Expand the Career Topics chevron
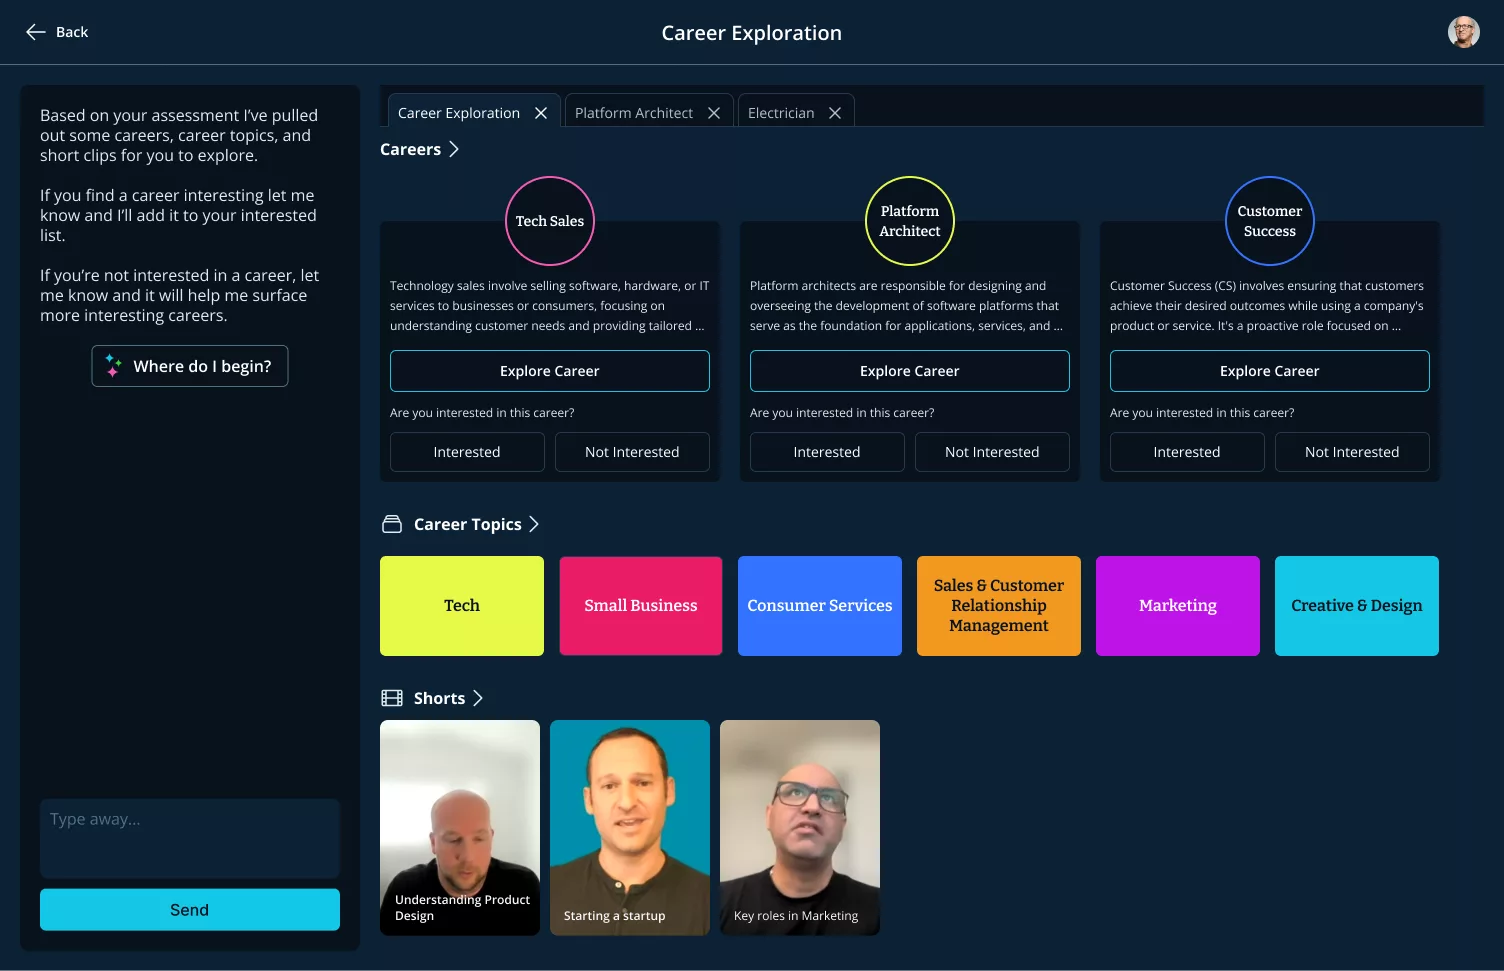Viewport: 1504px width, 971px height. 534,524
